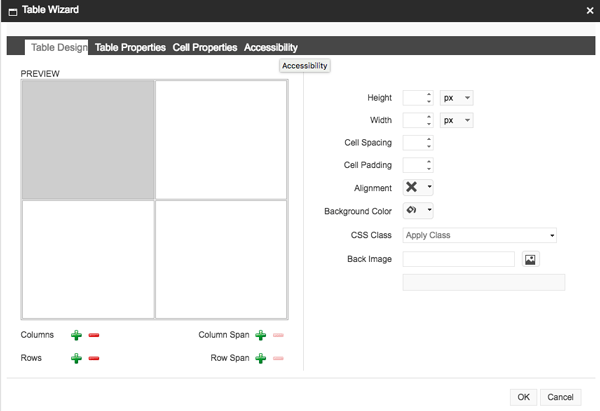
Task: Click the Cell Spacing stepper arrows
Action: click(x=429, y=143)
